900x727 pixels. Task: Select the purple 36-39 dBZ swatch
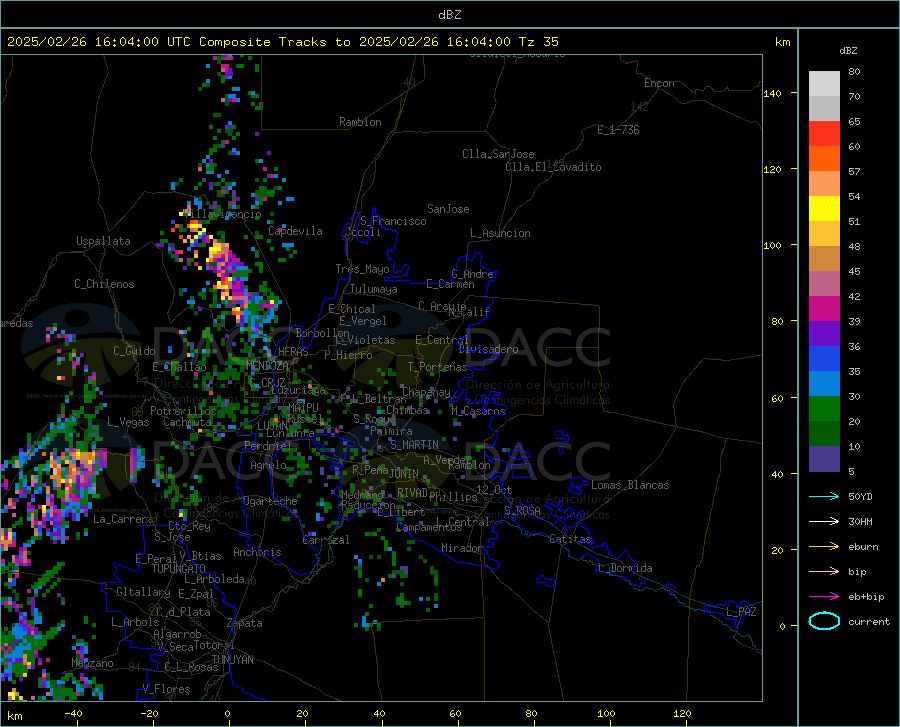824,333
